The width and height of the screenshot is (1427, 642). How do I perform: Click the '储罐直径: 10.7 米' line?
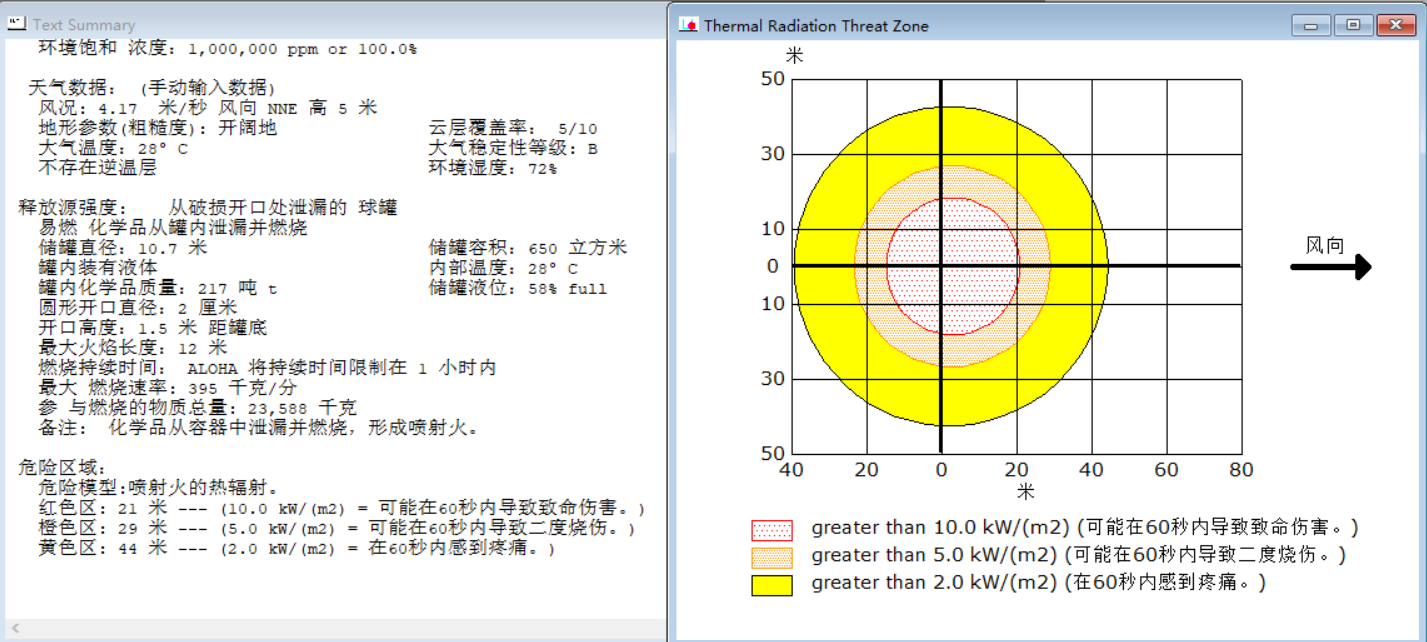click(x=123, y=248)
